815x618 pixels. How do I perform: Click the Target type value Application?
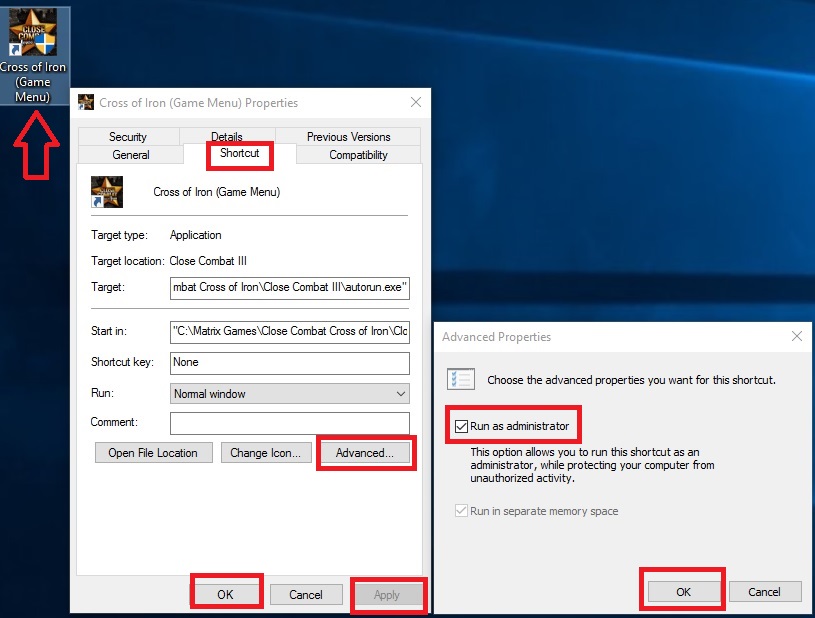[x=195, y=235]
